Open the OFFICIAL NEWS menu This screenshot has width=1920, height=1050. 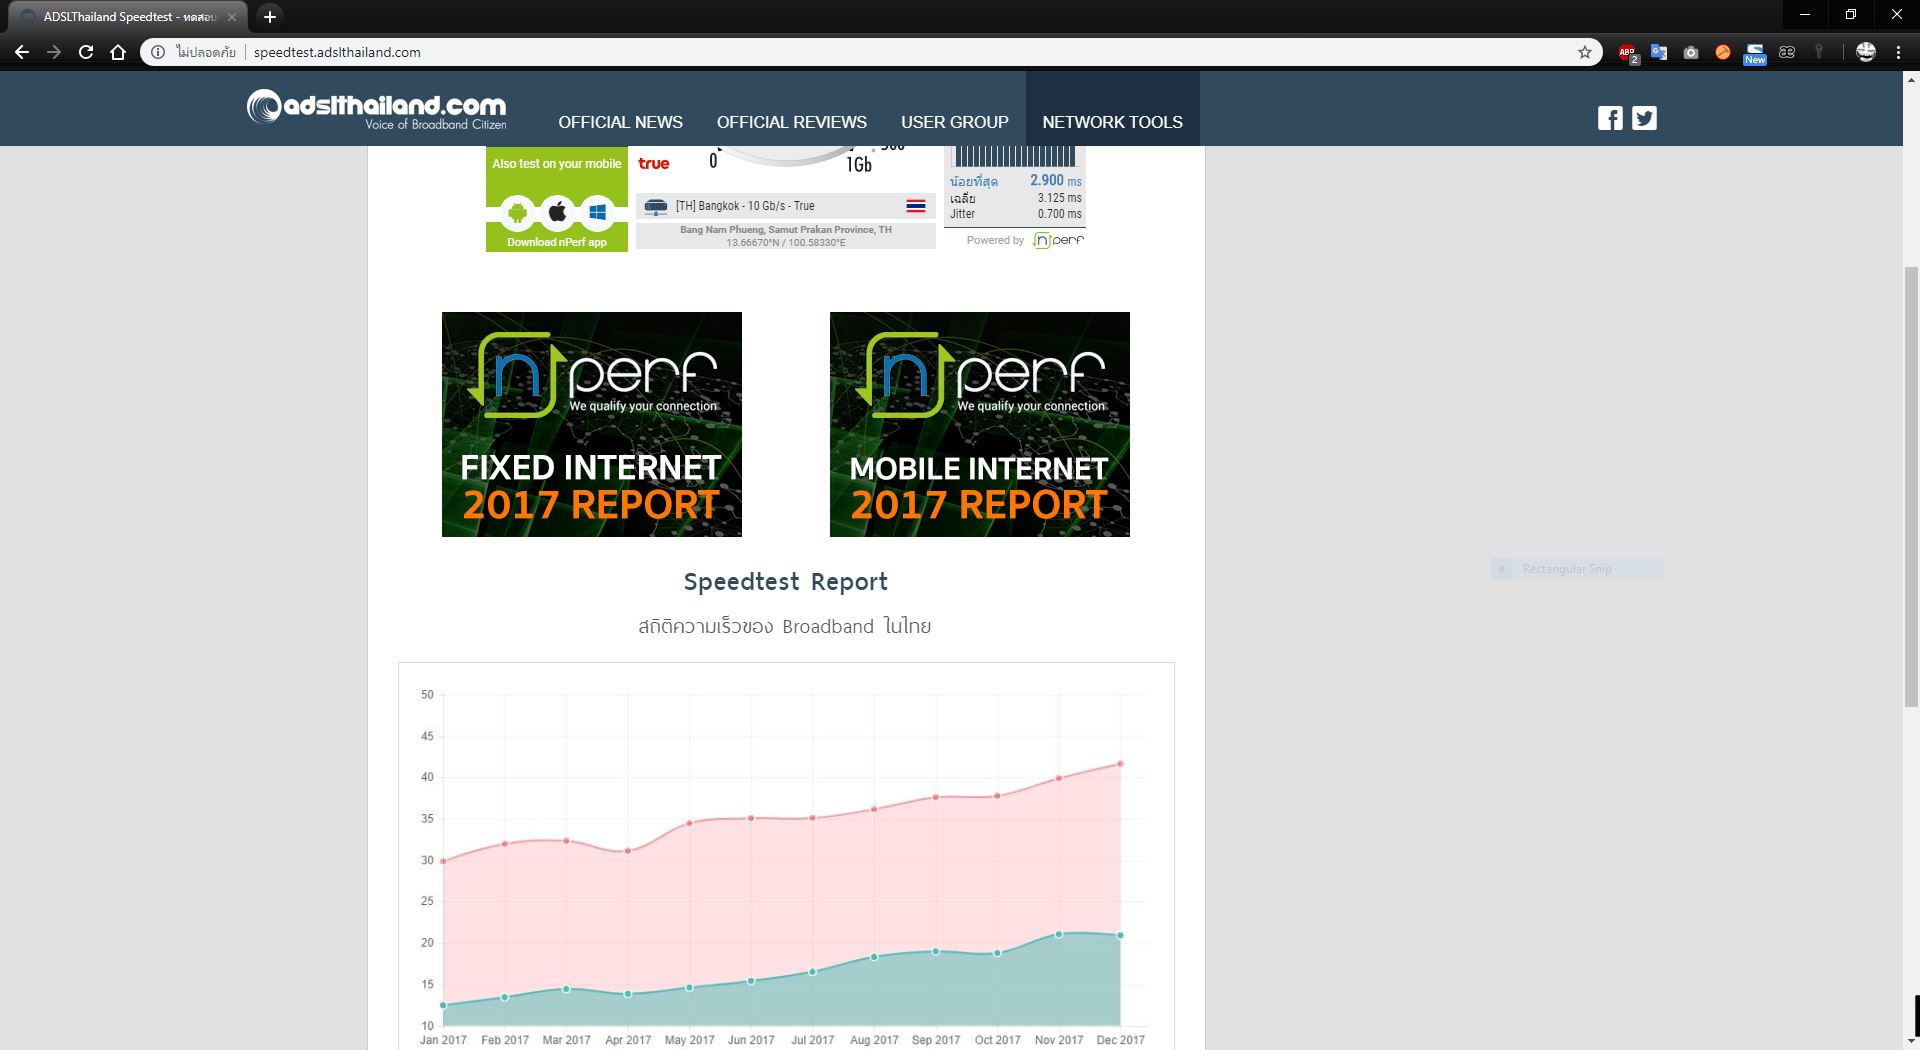[x=620, y=122]
